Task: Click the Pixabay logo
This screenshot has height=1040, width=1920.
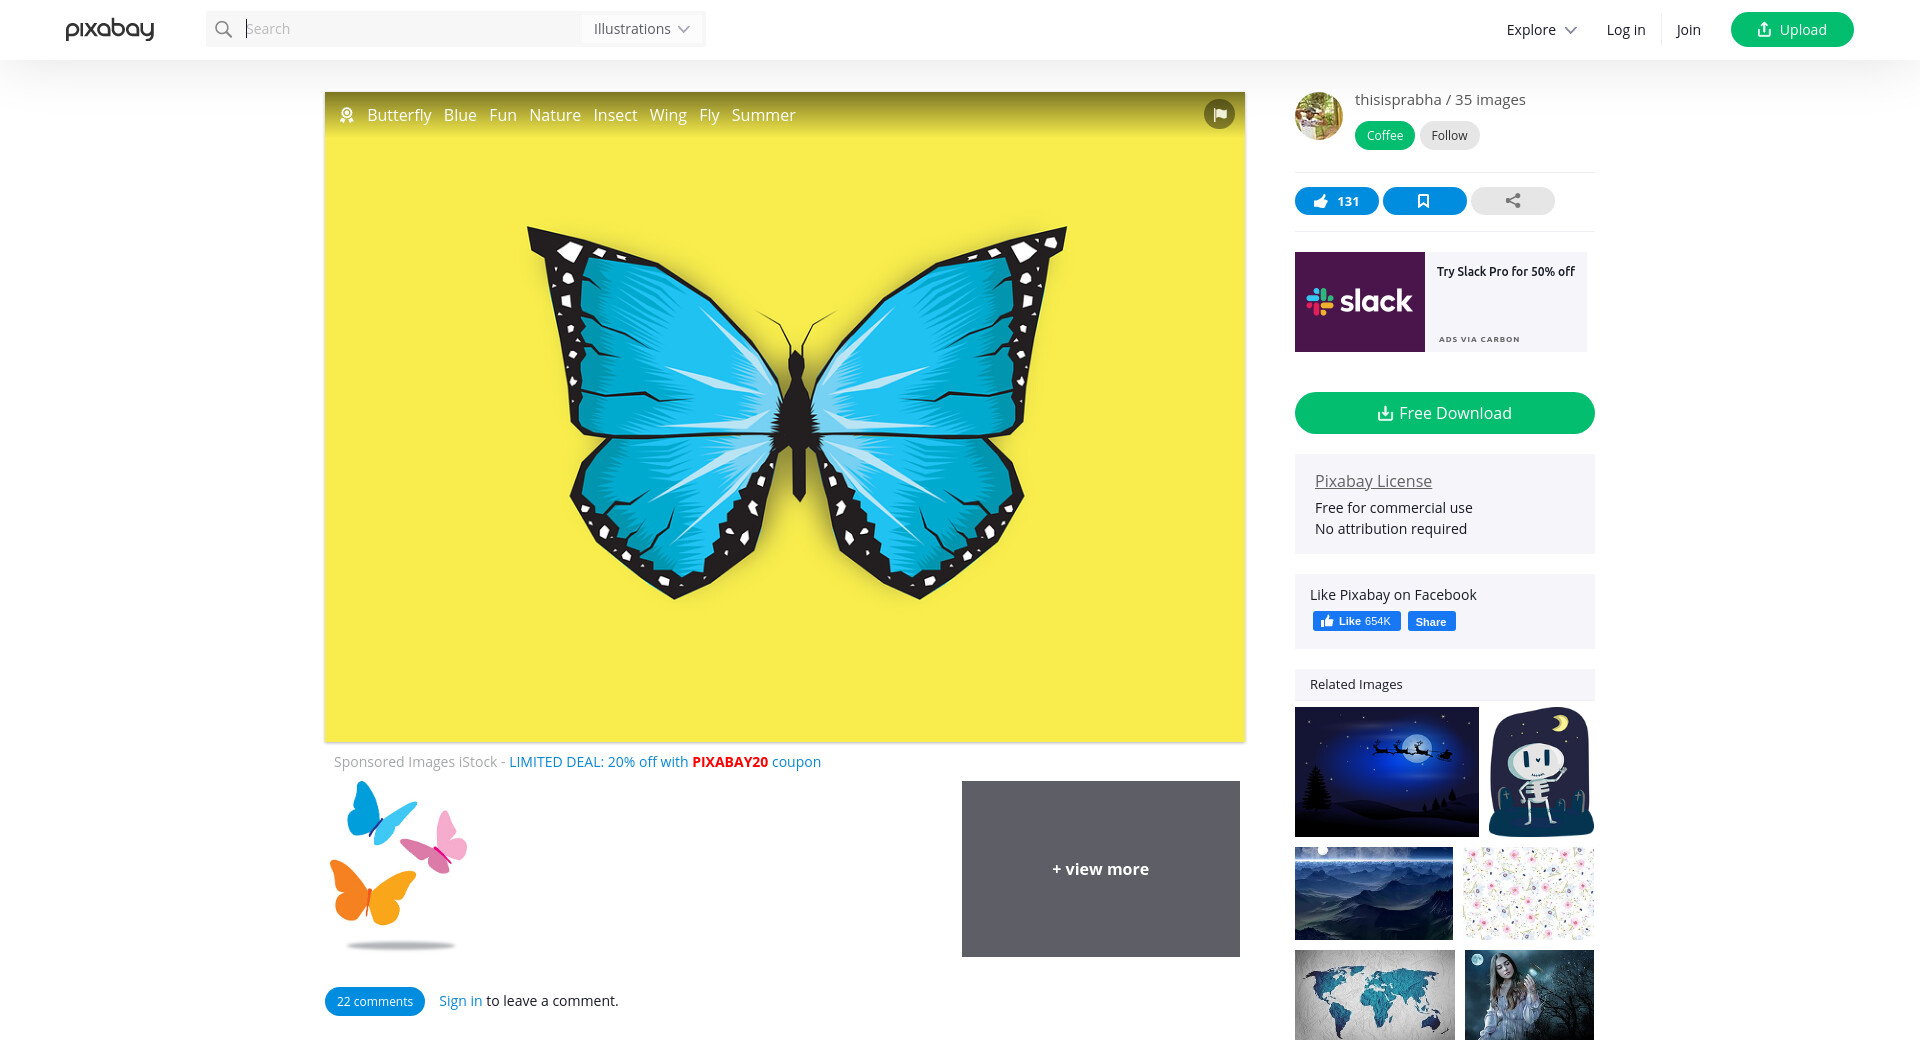Action: 110,29
